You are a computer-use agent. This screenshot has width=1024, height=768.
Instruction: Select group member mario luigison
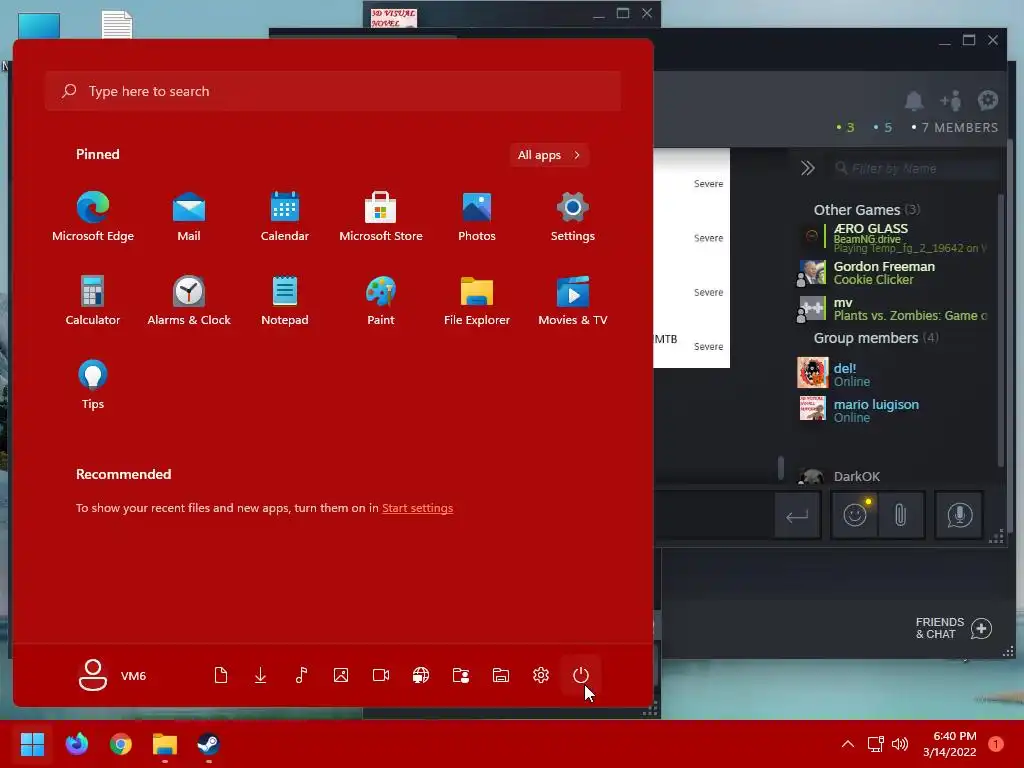(x=895, y=410)
